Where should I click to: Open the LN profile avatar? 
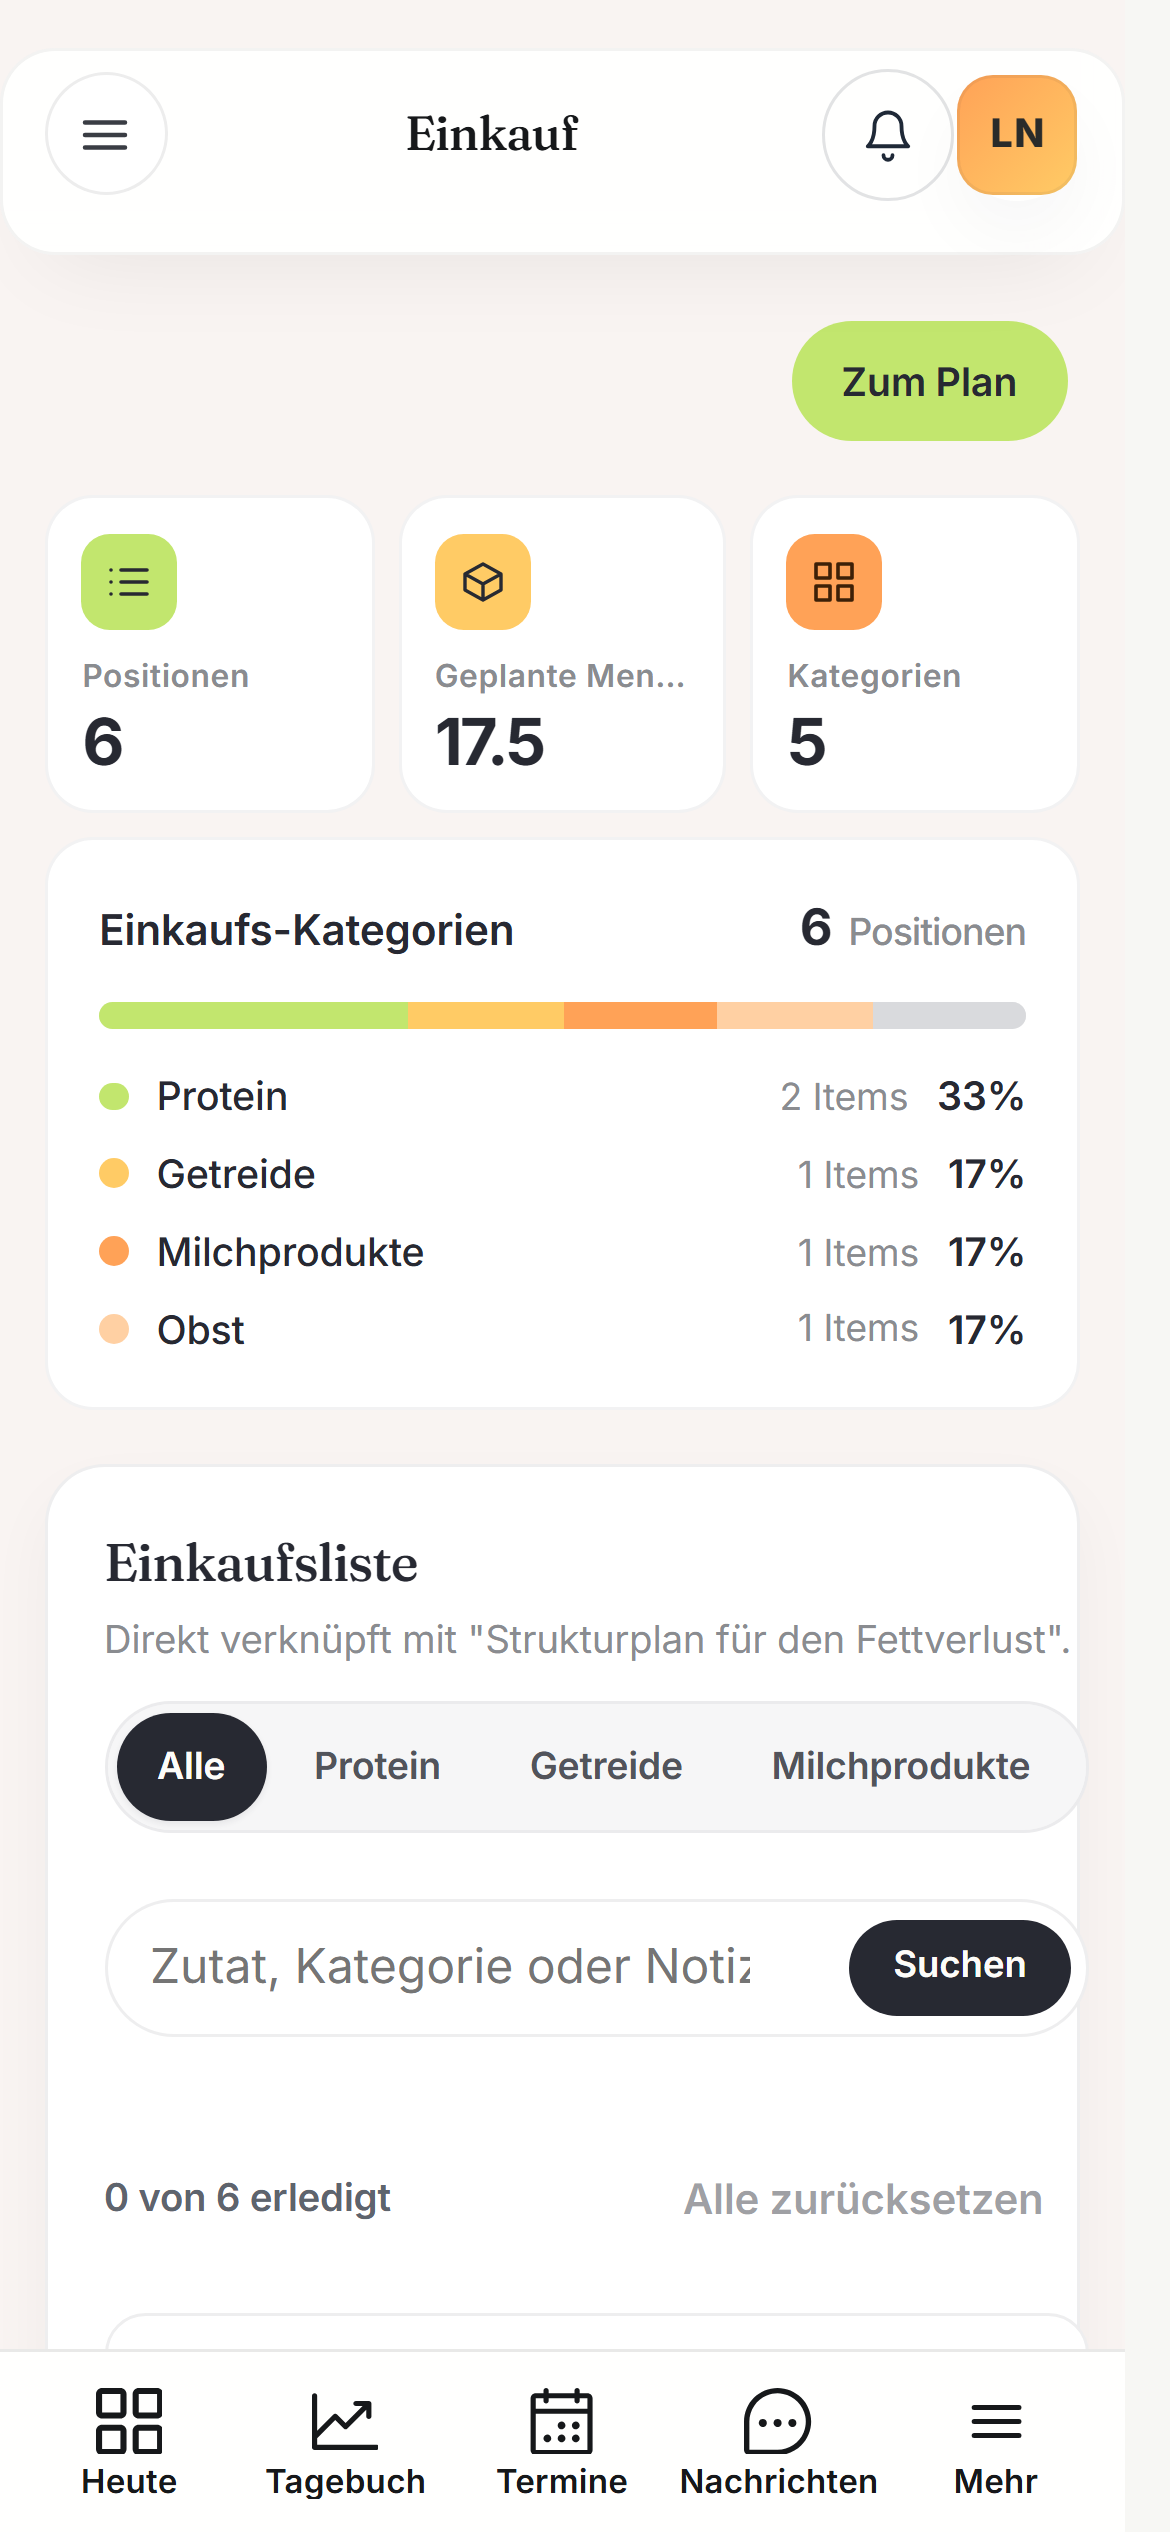pos(1017,134)
